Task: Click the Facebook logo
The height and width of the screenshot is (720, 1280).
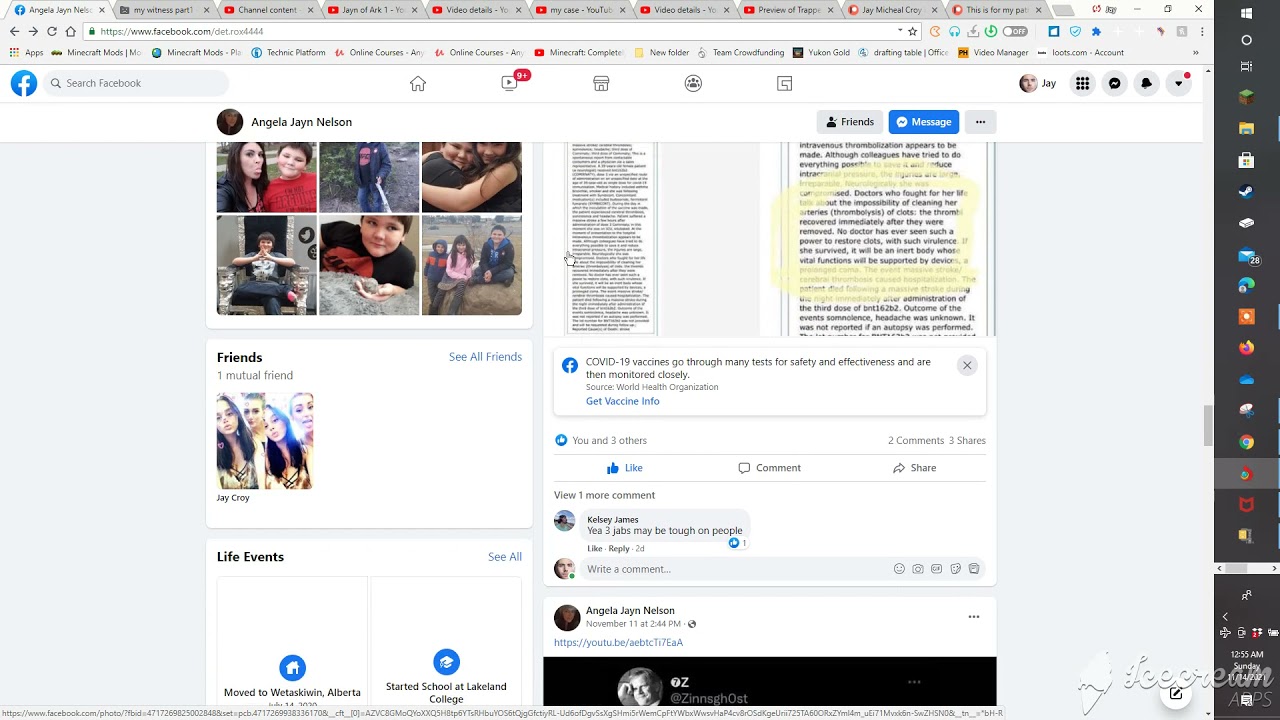Action: point(24,83)
